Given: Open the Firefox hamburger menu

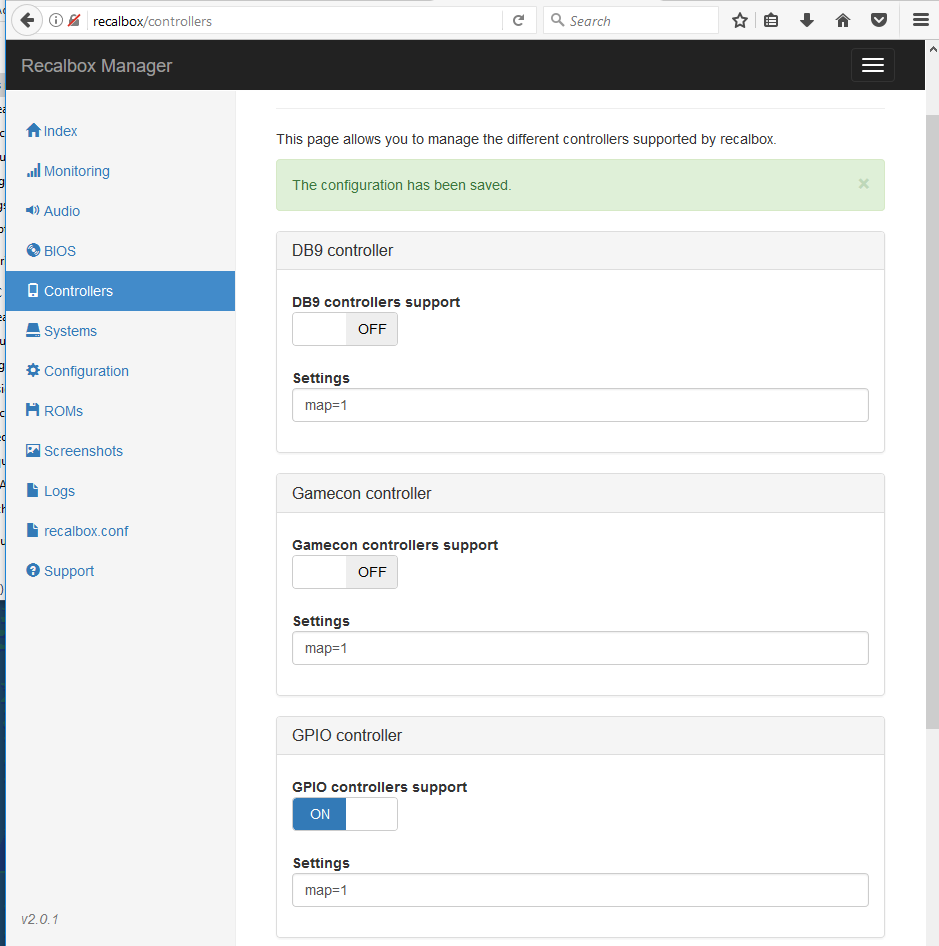Looking at the screenshot, I should (x=920, y=21).
